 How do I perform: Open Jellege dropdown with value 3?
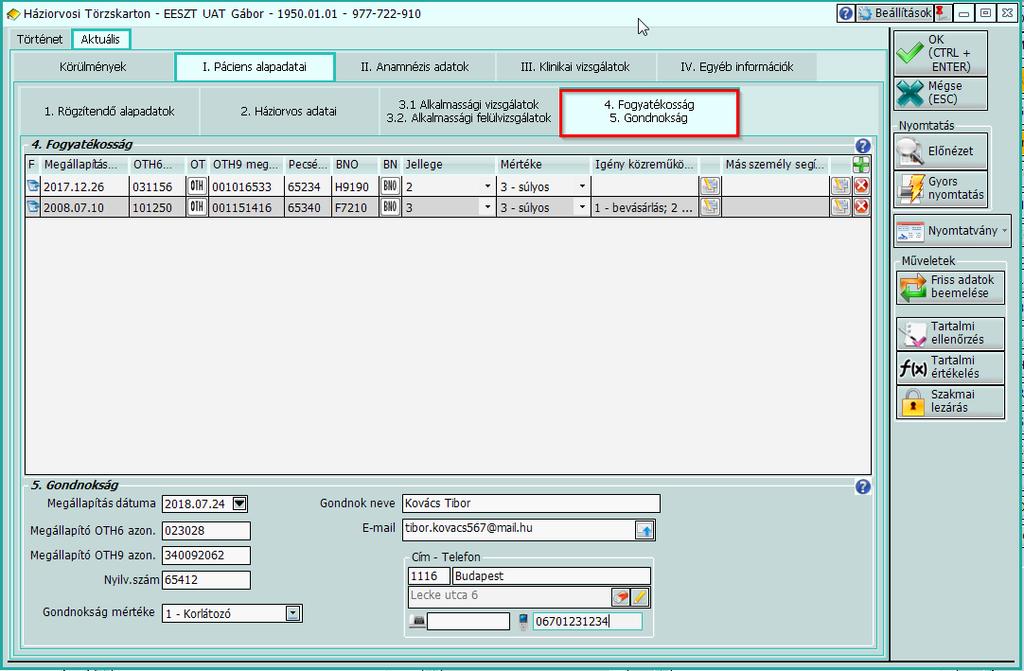coord(487,207)
